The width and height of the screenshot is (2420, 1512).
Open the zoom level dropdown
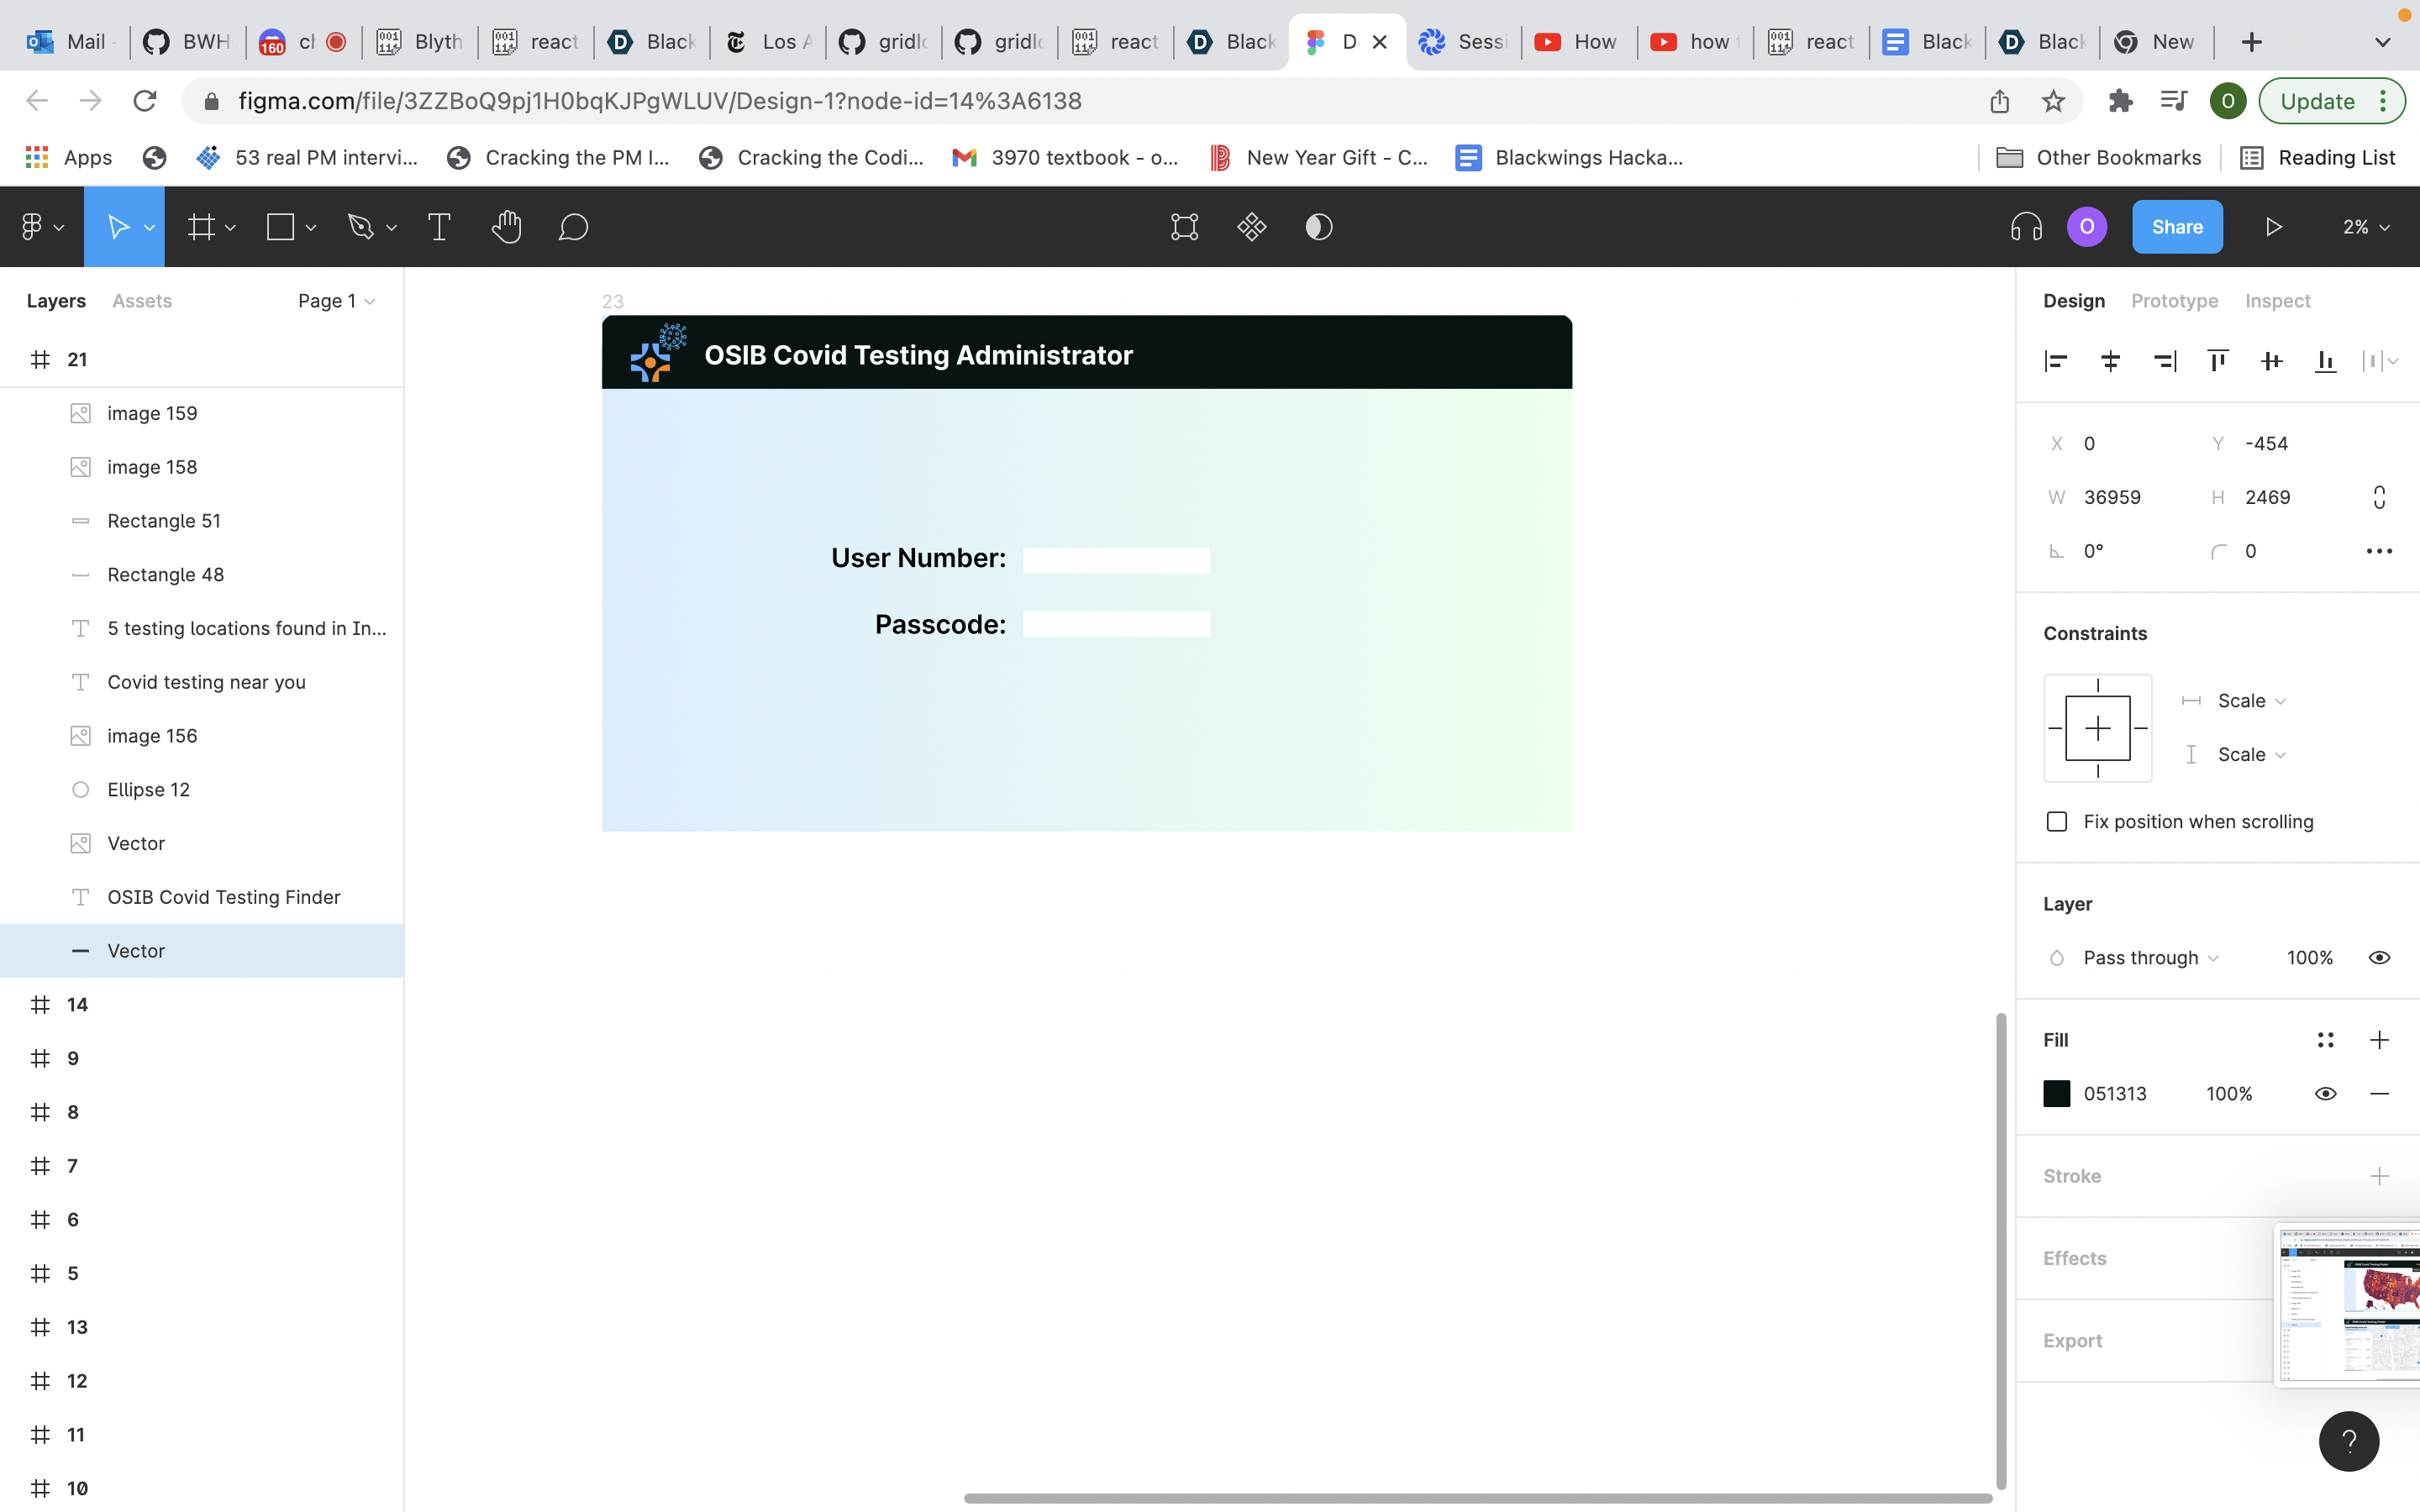[x=2365, y=227]
